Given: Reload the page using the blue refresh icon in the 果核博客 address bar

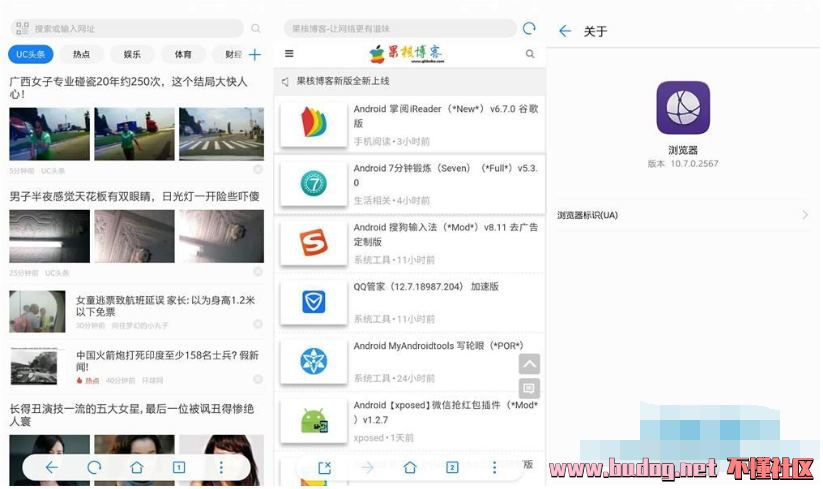Looking at the screenshot, I should tap(529, 29).
